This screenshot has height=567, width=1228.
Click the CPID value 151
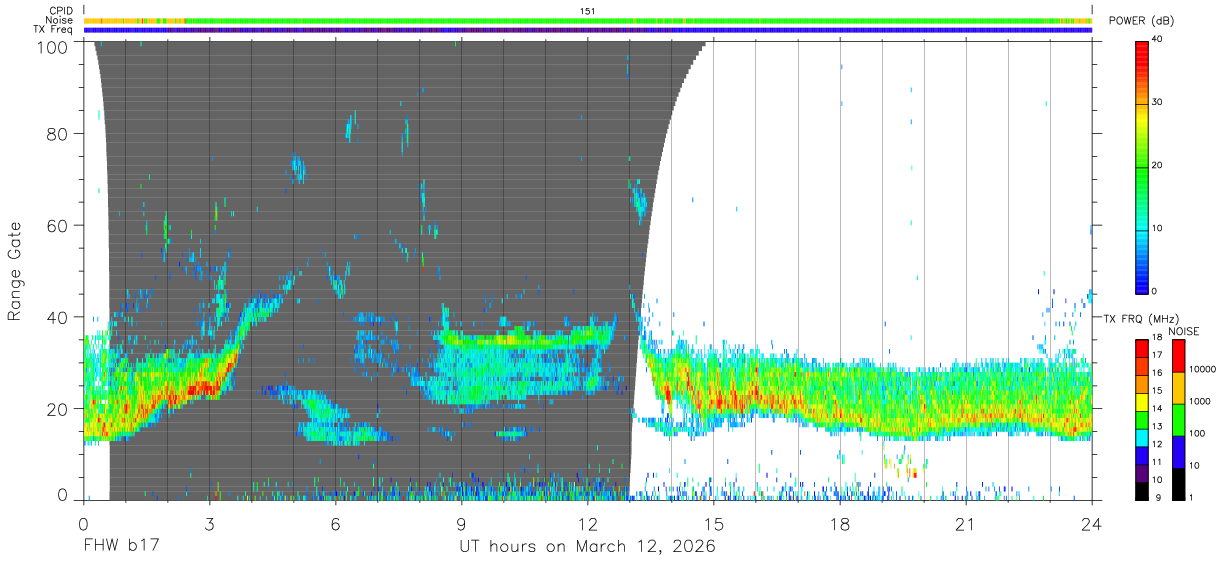click(588, 11)
